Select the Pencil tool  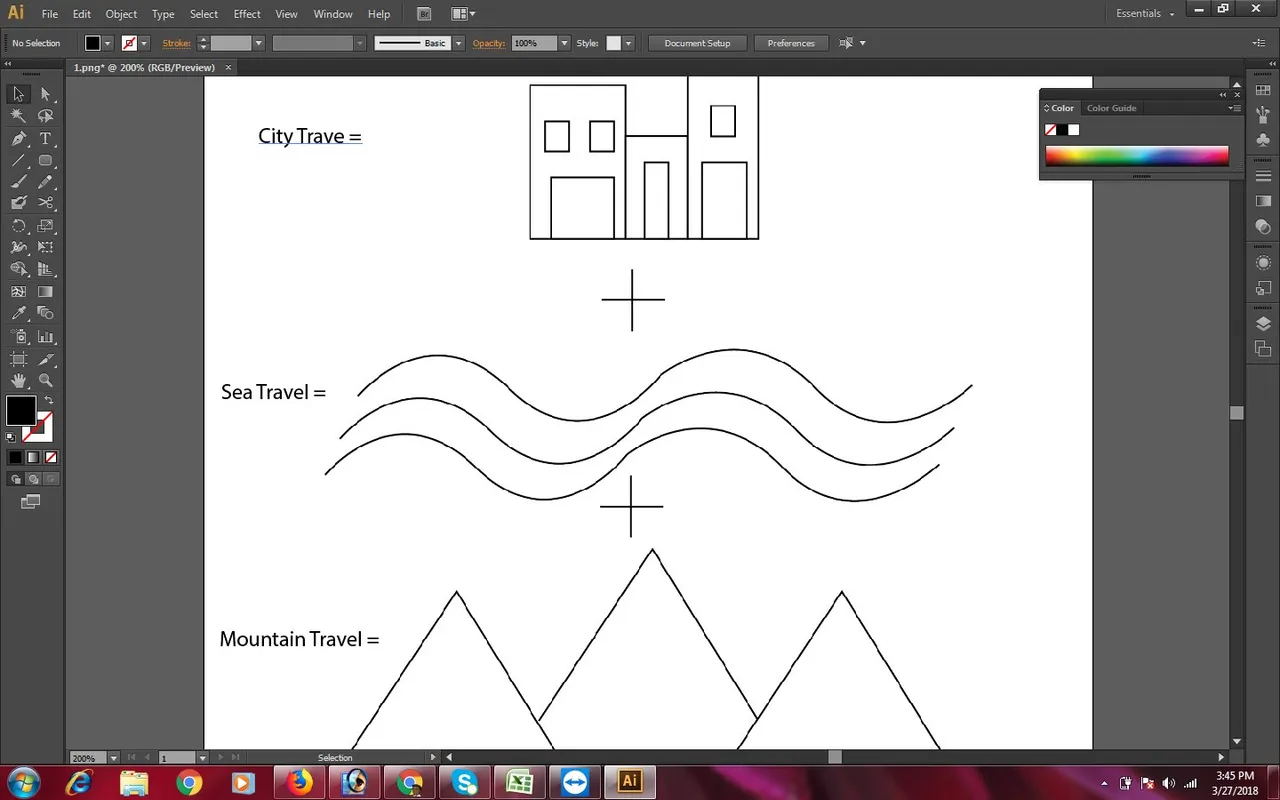pyautogui.click(x=45, y=182)
